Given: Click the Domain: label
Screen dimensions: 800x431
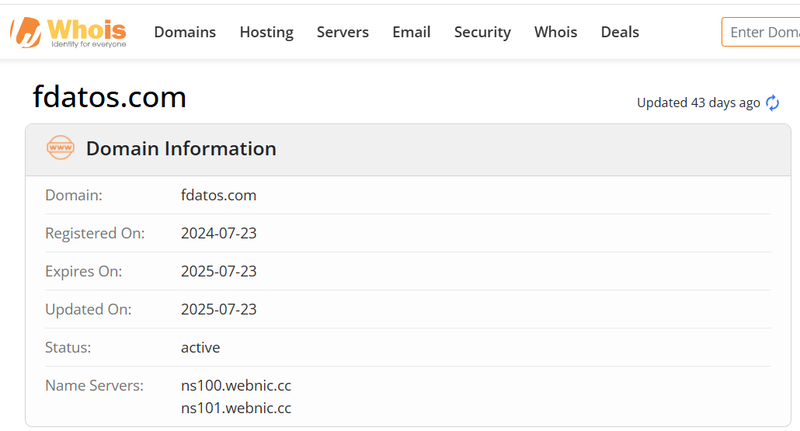Looking at the screenshot, I should [73, 195].
